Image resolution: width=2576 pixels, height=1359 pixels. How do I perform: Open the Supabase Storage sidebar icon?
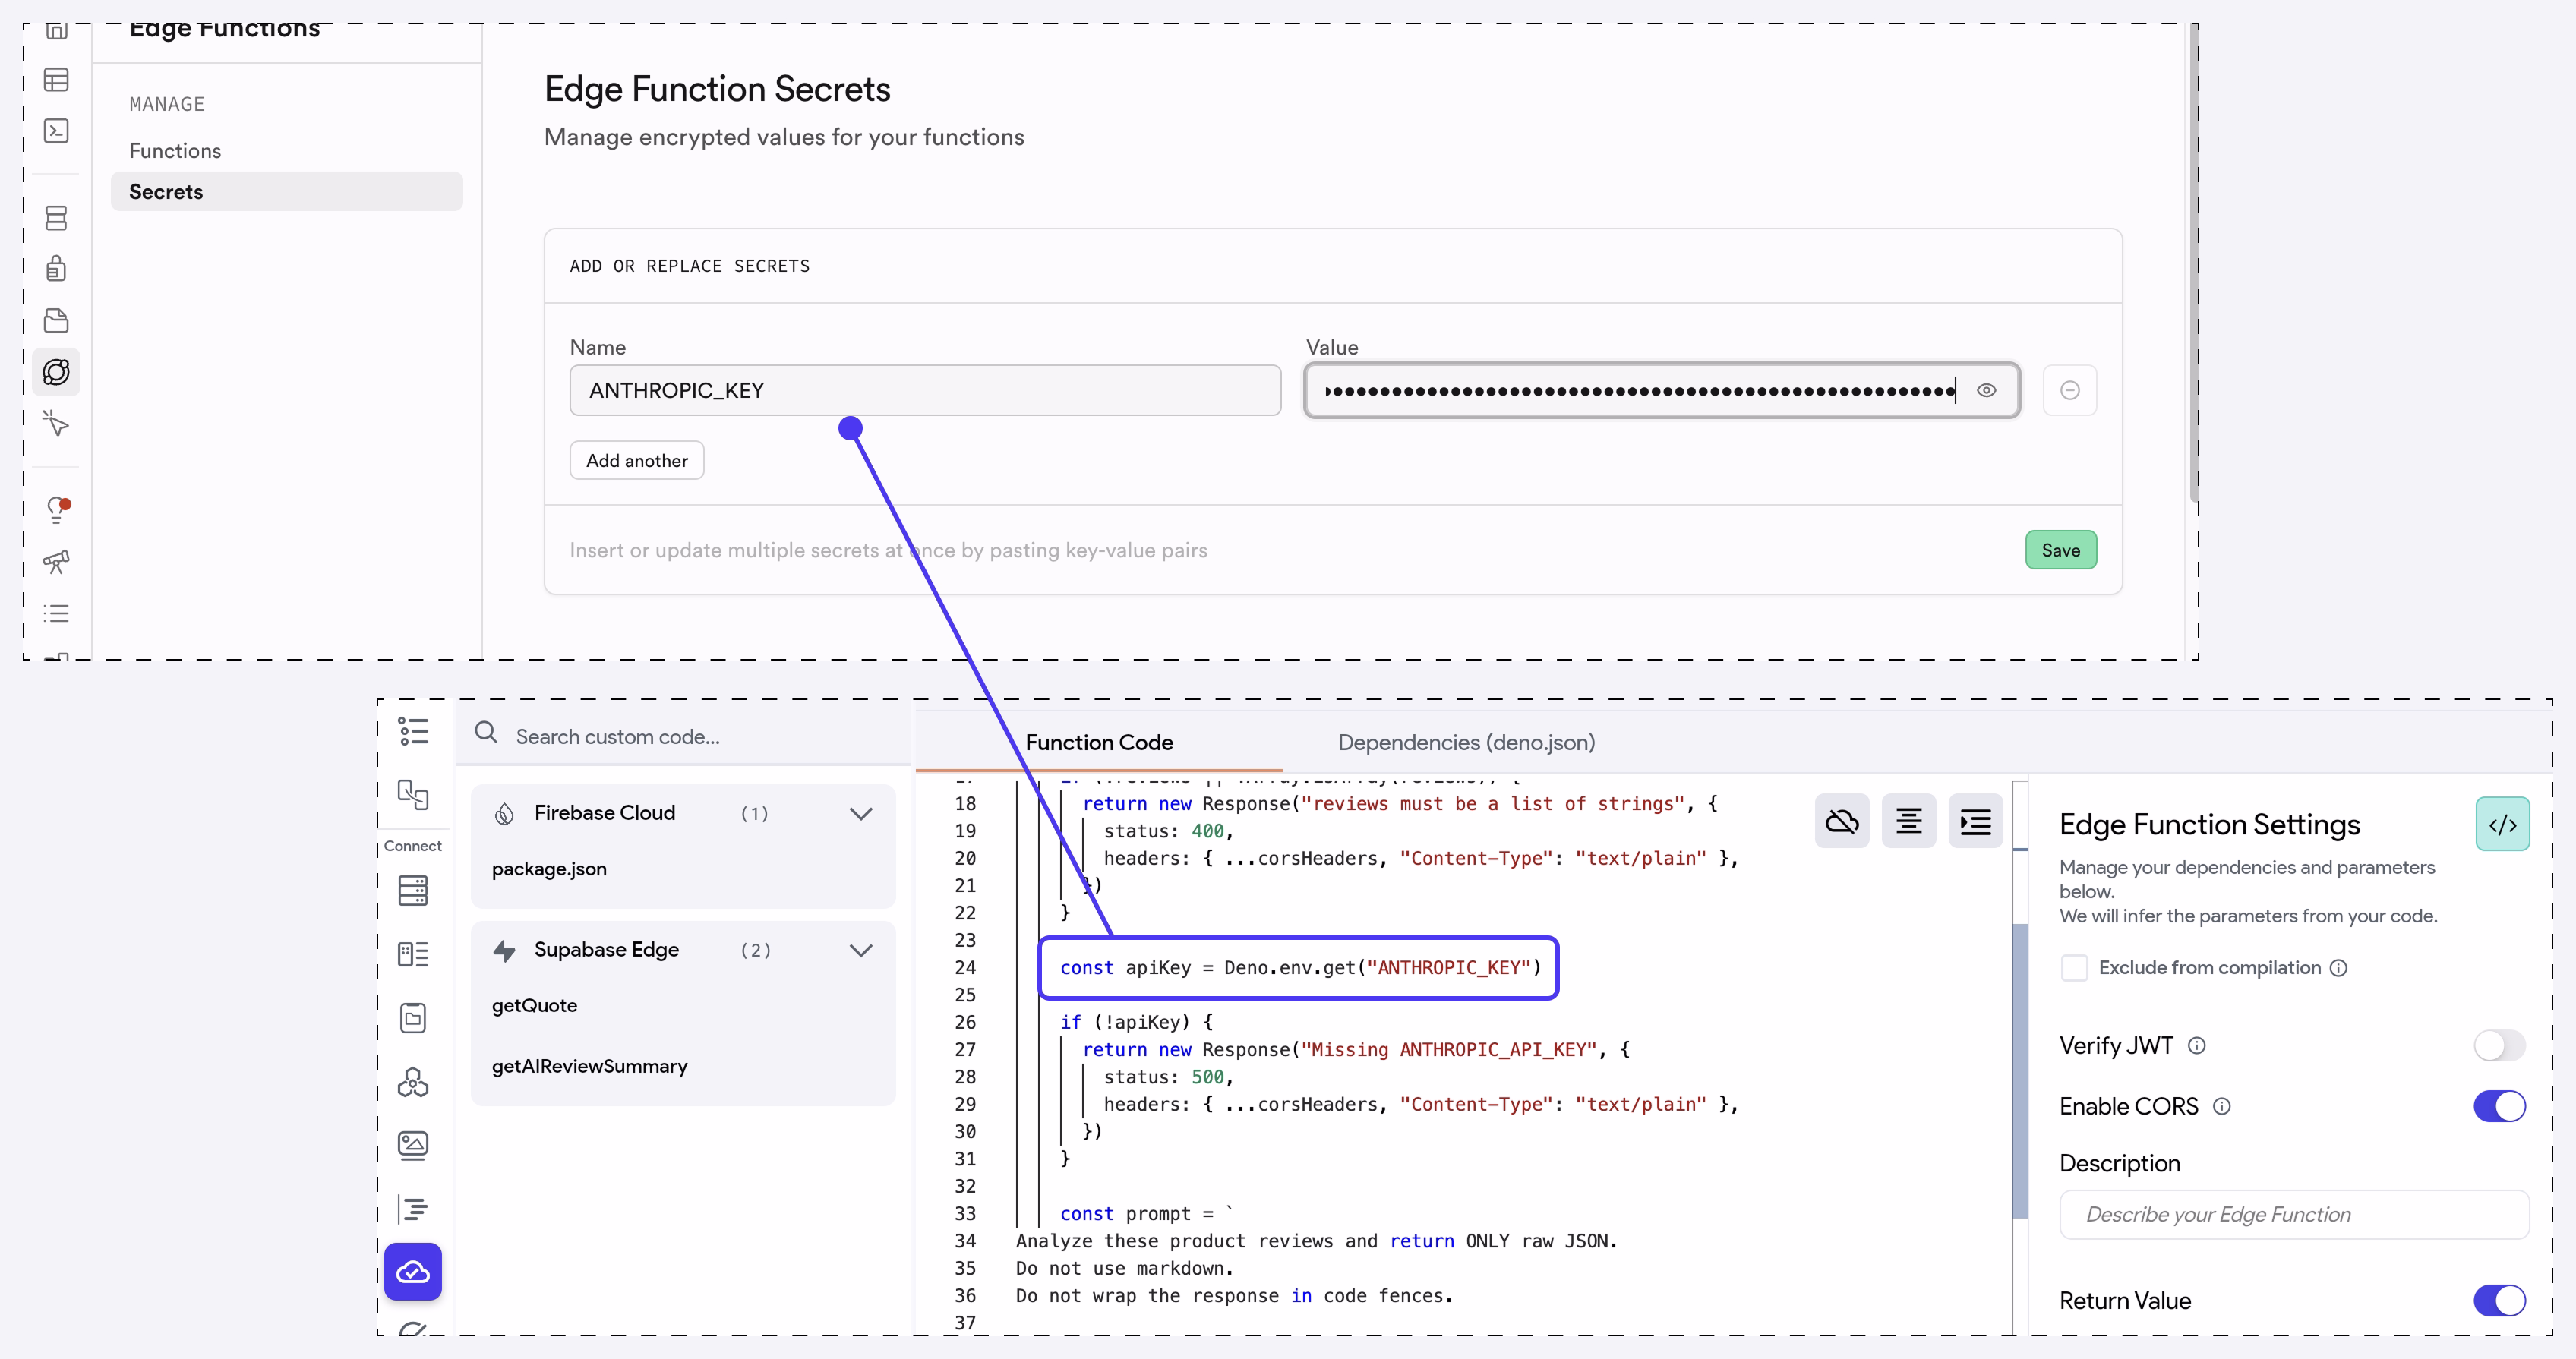point(56,320)
